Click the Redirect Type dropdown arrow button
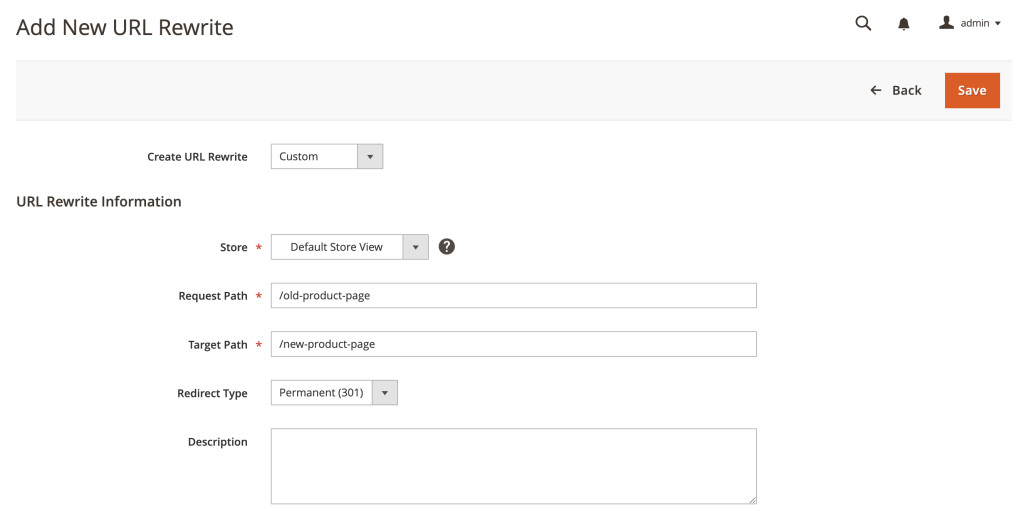Viewport: 1024px width, 517px height. (x=385, y=393)
